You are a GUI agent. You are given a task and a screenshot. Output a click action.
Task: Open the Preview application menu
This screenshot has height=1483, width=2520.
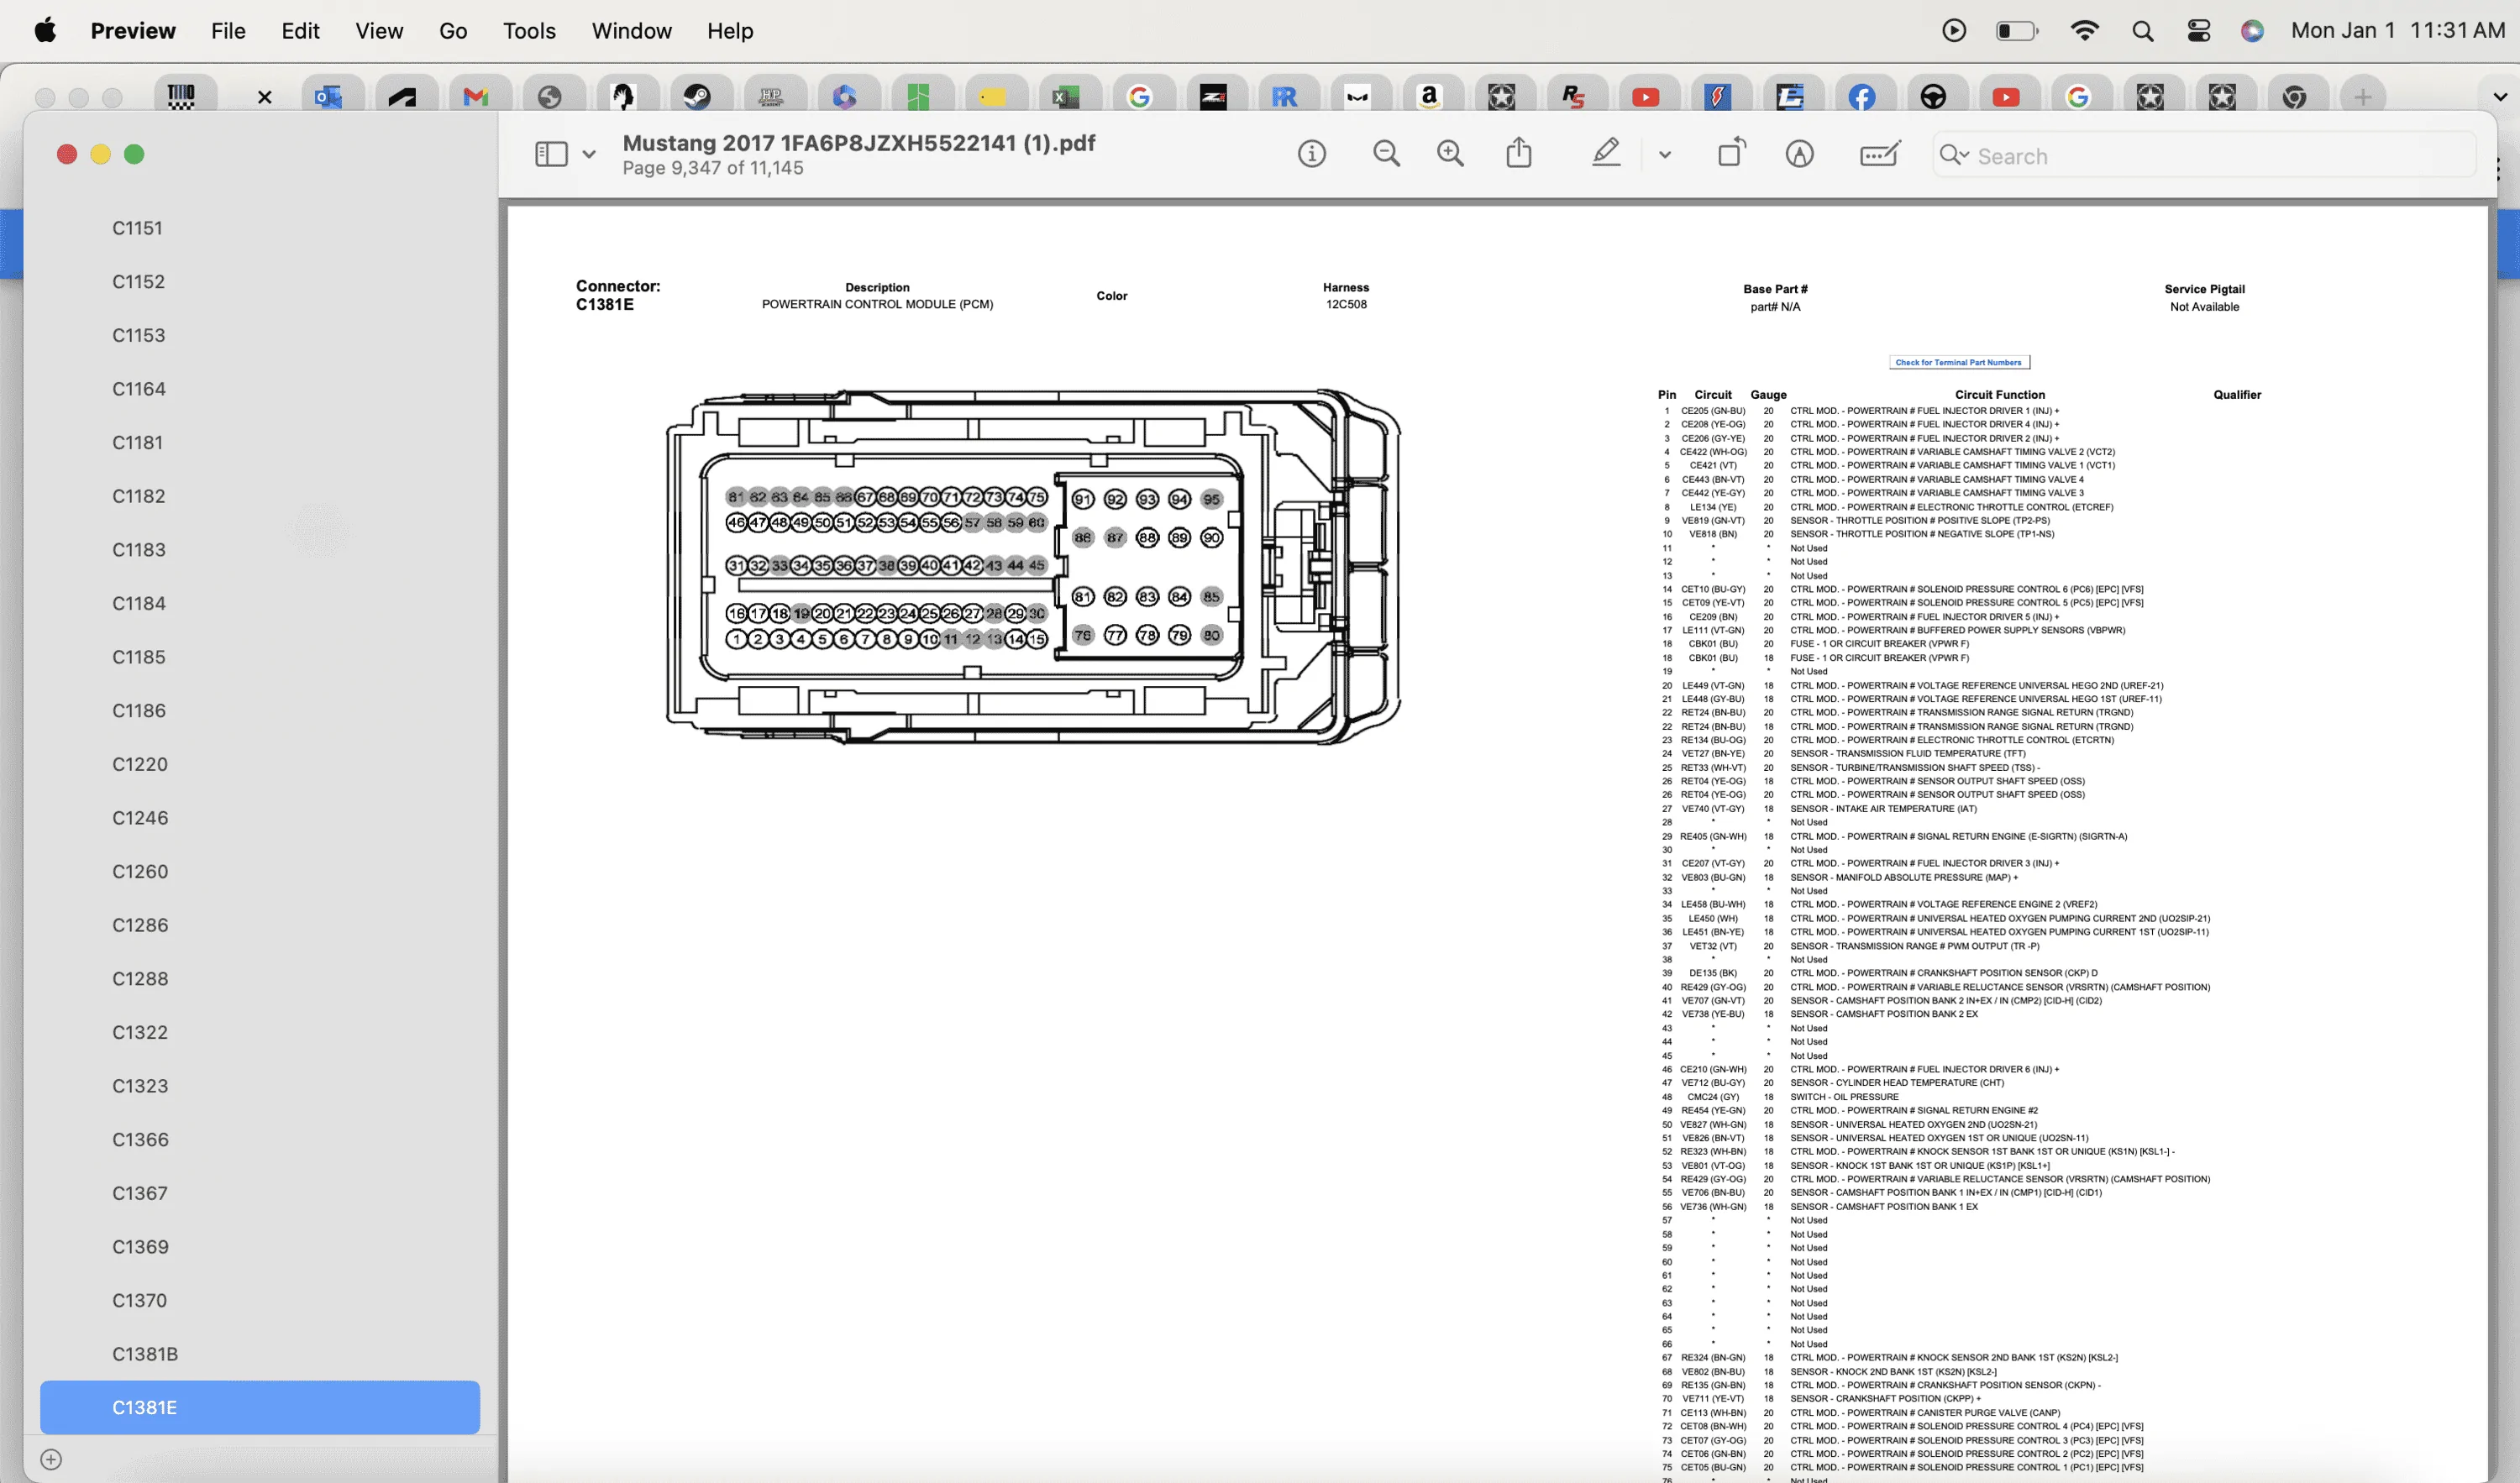133,31
